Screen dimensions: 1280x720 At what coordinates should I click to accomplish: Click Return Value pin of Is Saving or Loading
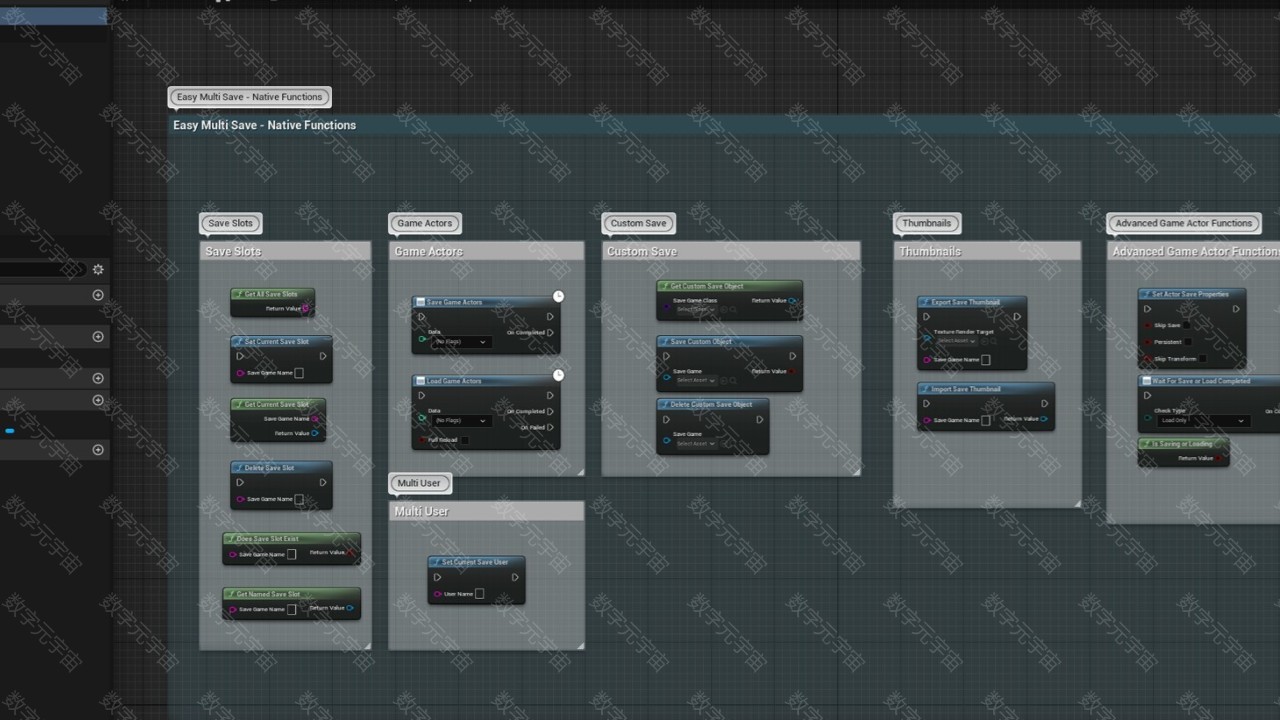[1220, 458]
